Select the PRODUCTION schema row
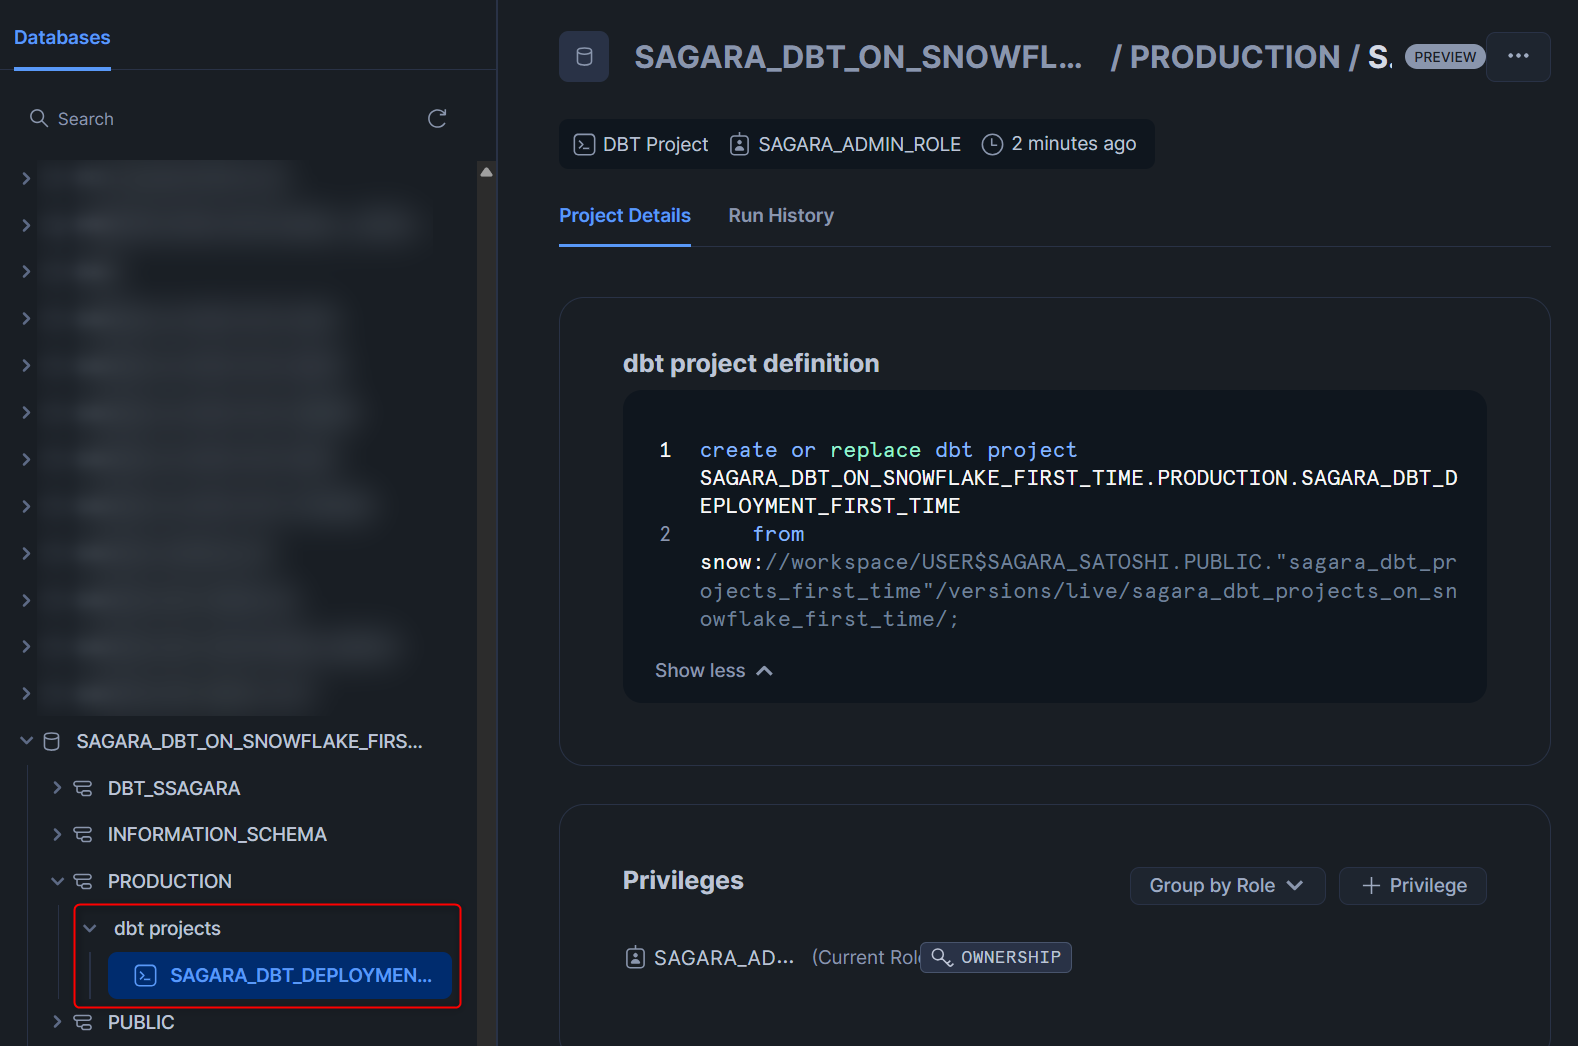 pyautogui.click(x=170, y=882)
